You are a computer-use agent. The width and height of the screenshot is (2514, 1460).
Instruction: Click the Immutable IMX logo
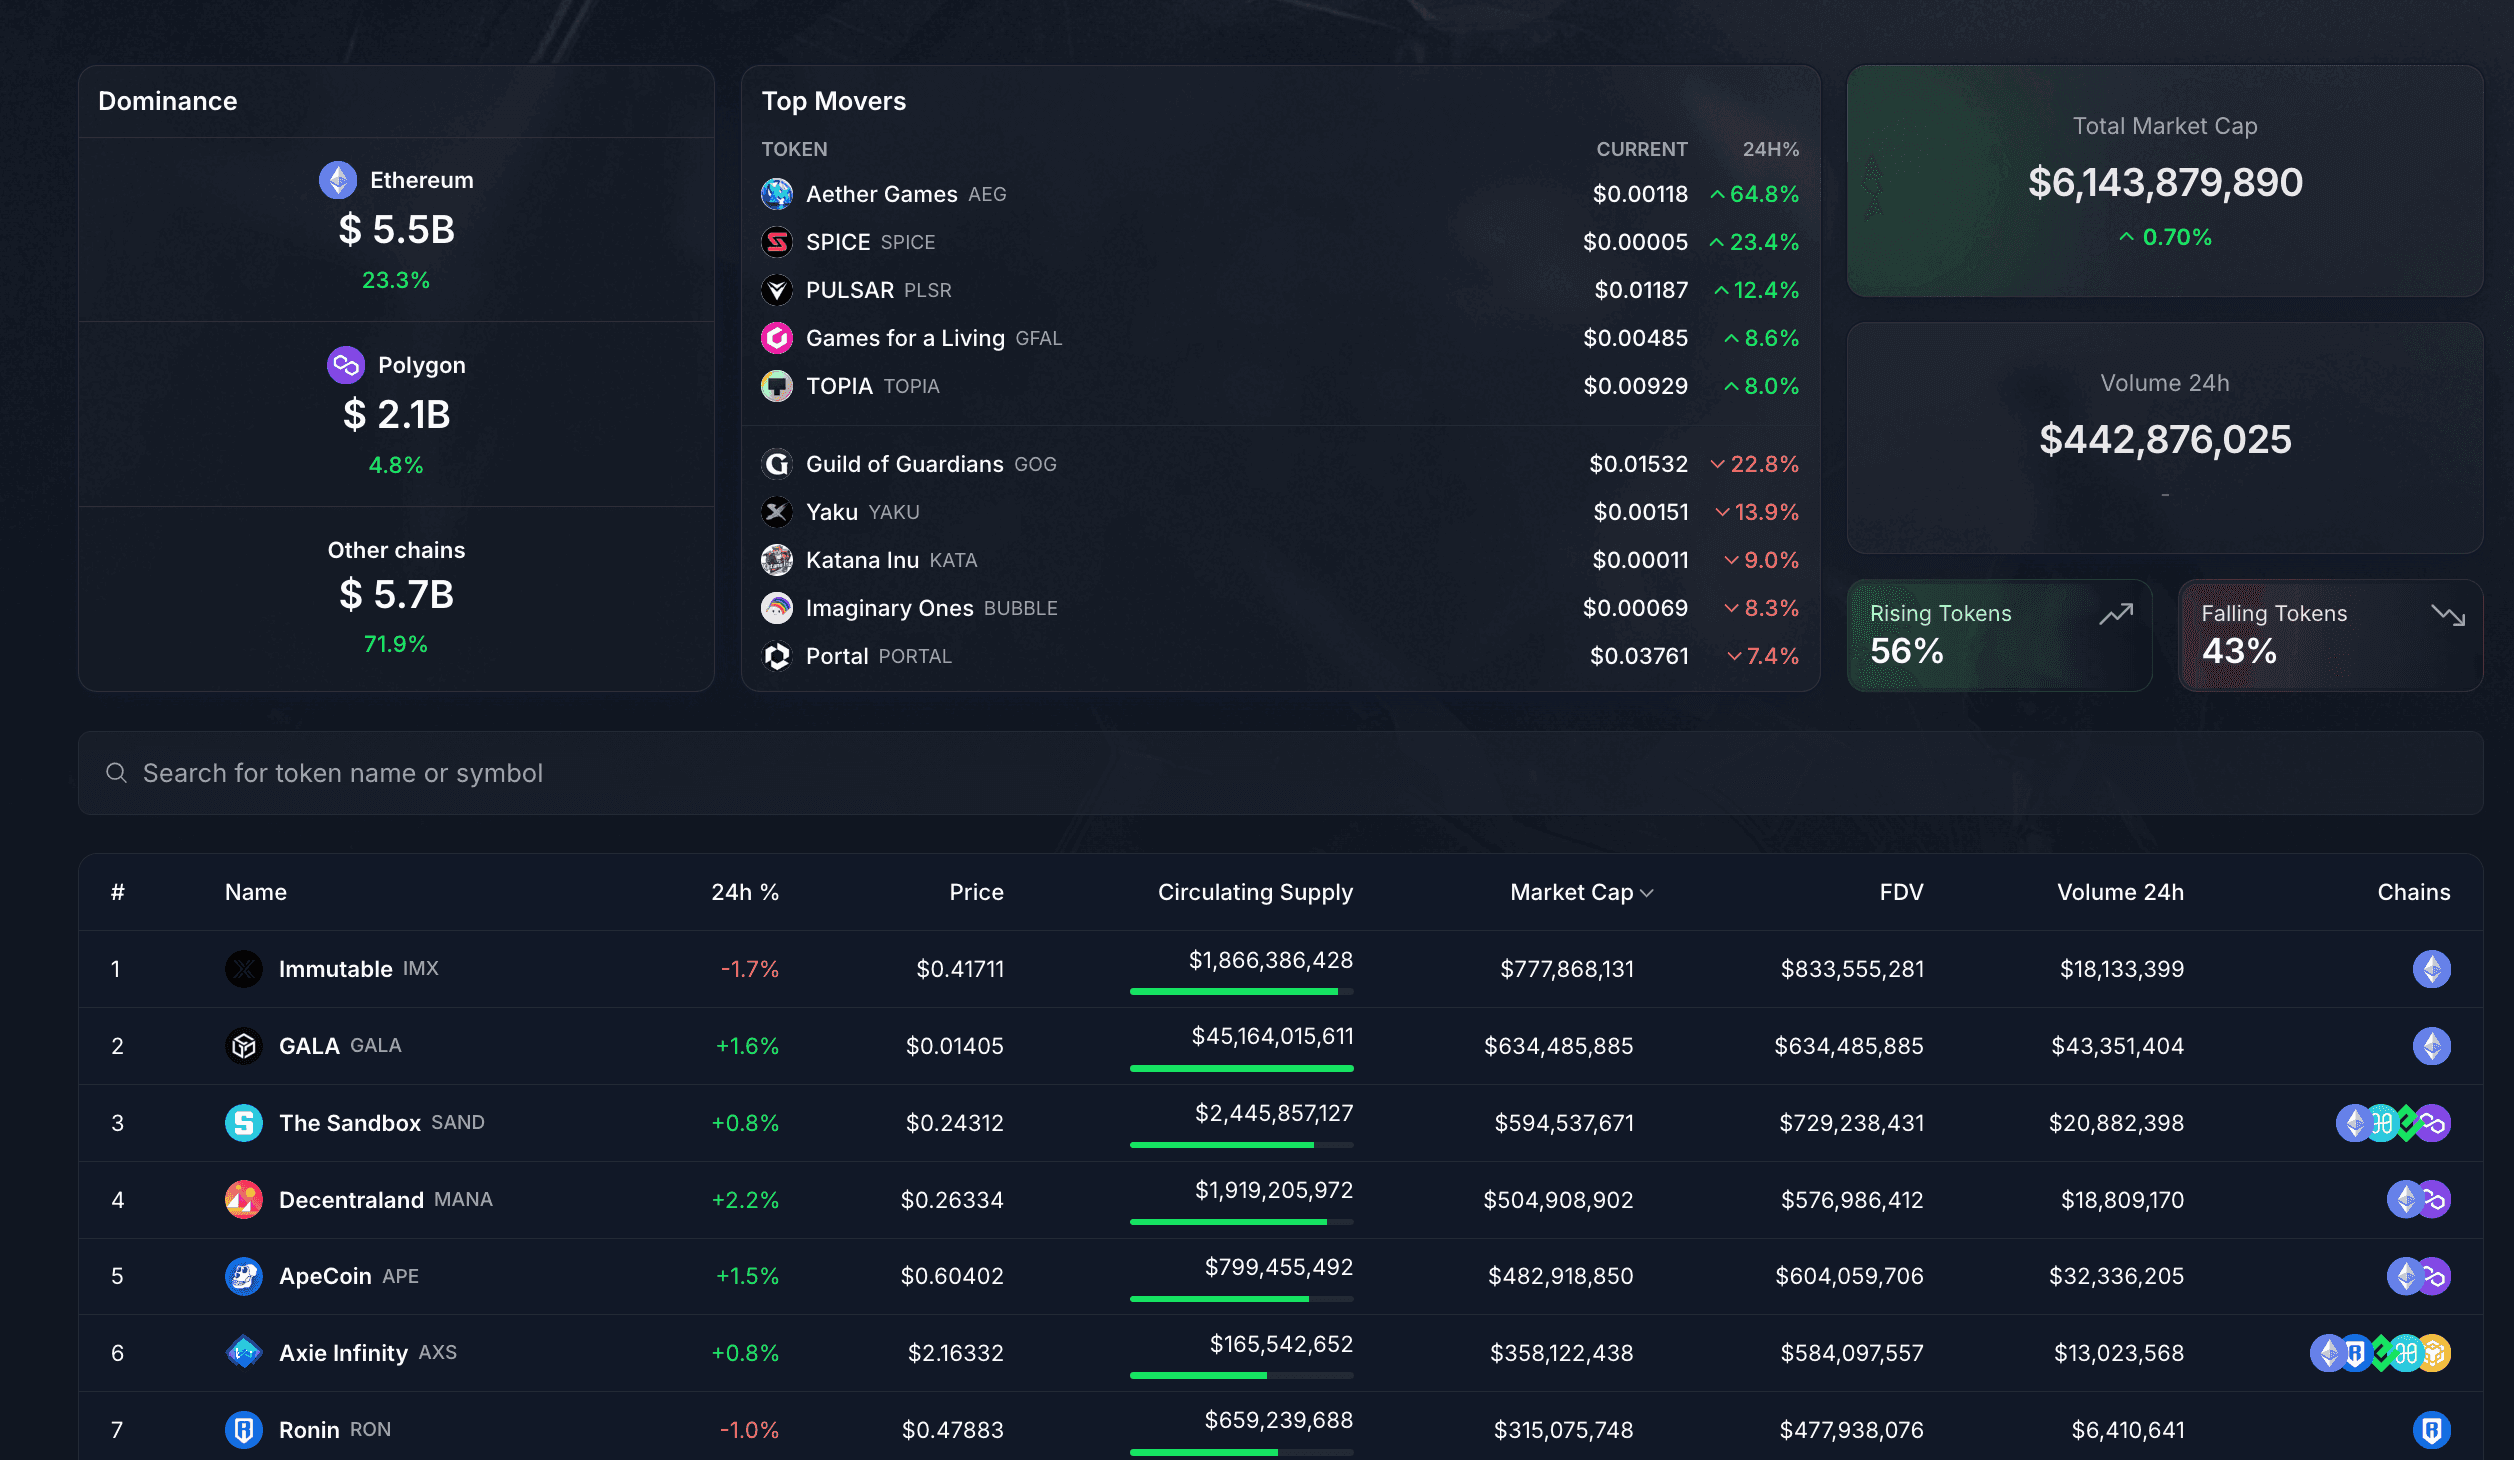pyautogui.click(x=244, y=969)
